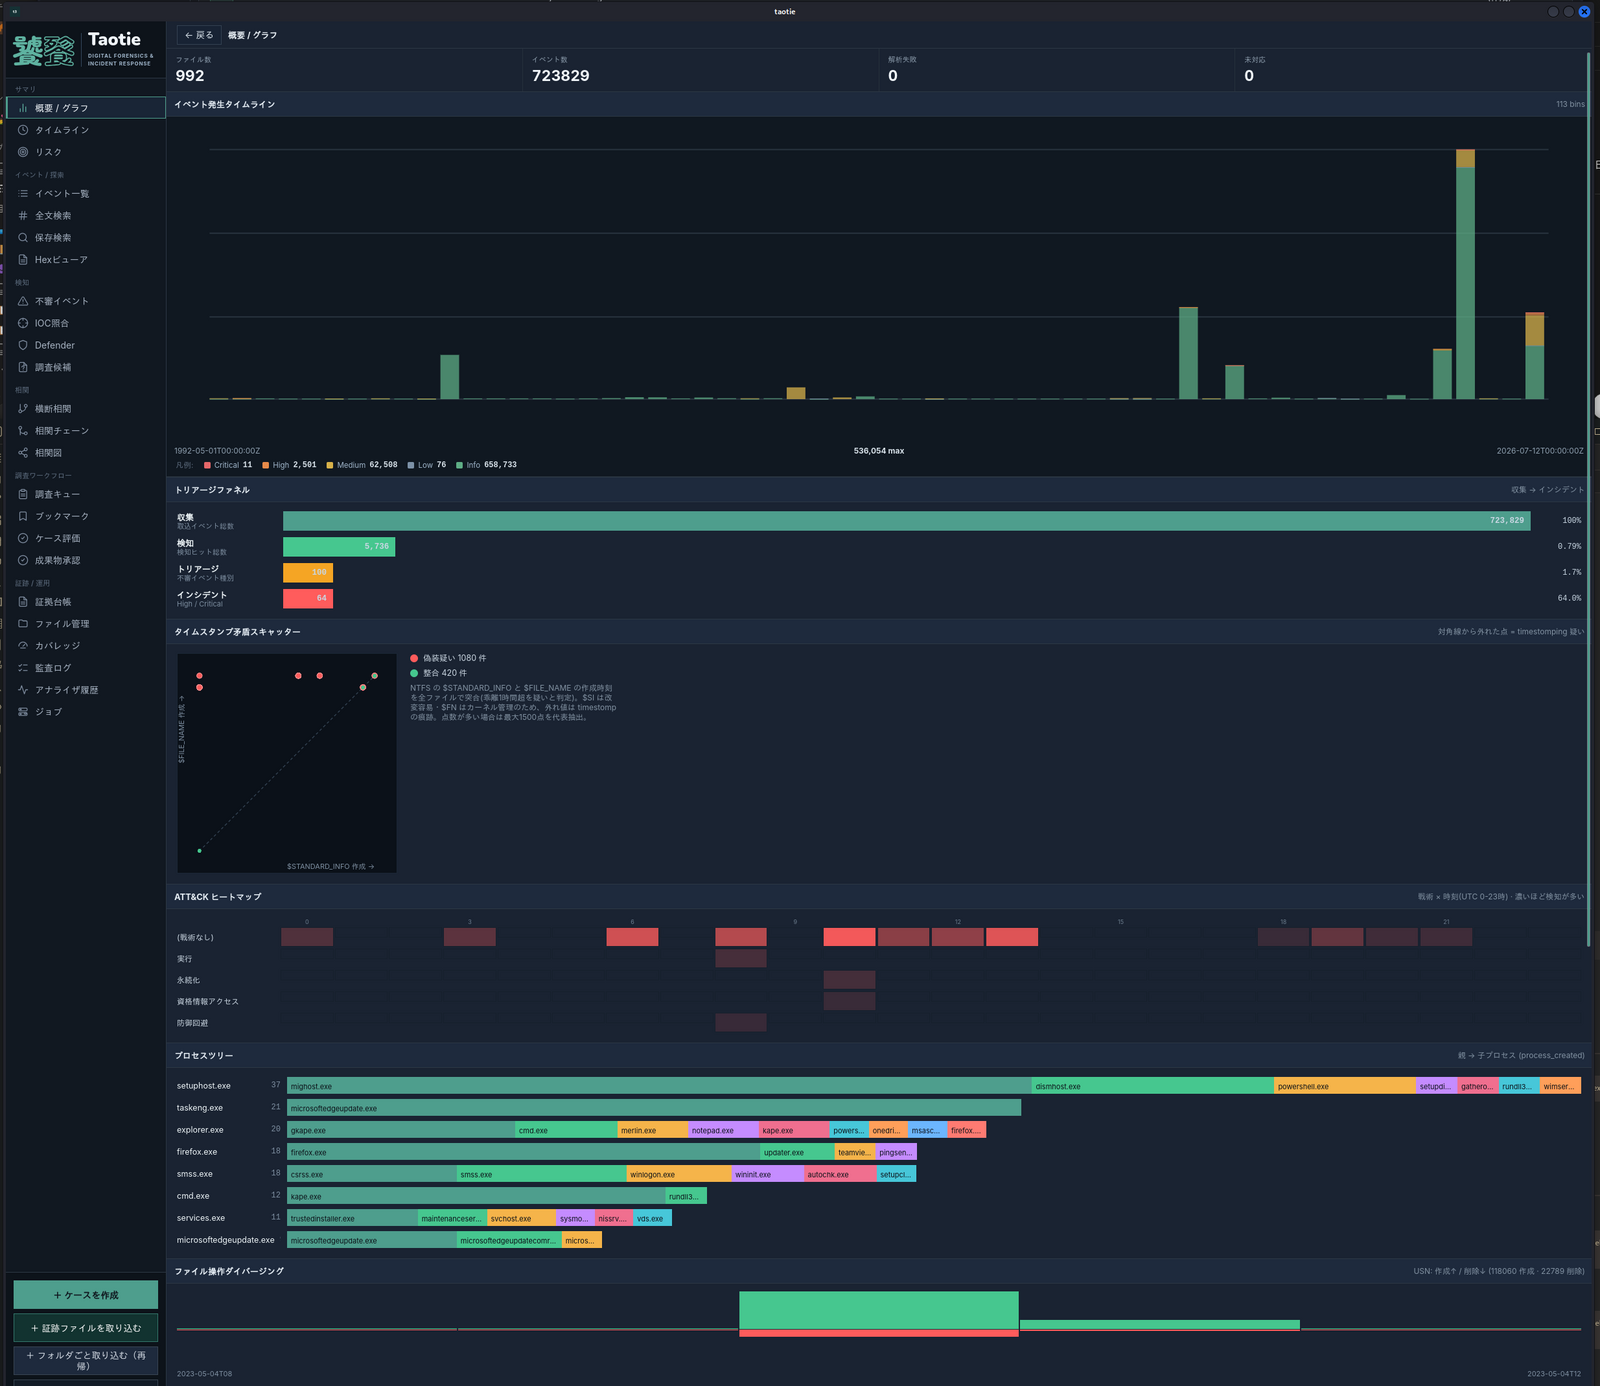Click the イベント一覧 list icon

(23, 193)
